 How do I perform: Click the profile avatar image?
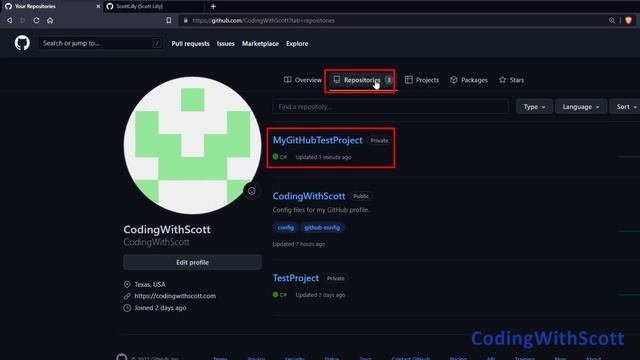click(x=192, y=145)
